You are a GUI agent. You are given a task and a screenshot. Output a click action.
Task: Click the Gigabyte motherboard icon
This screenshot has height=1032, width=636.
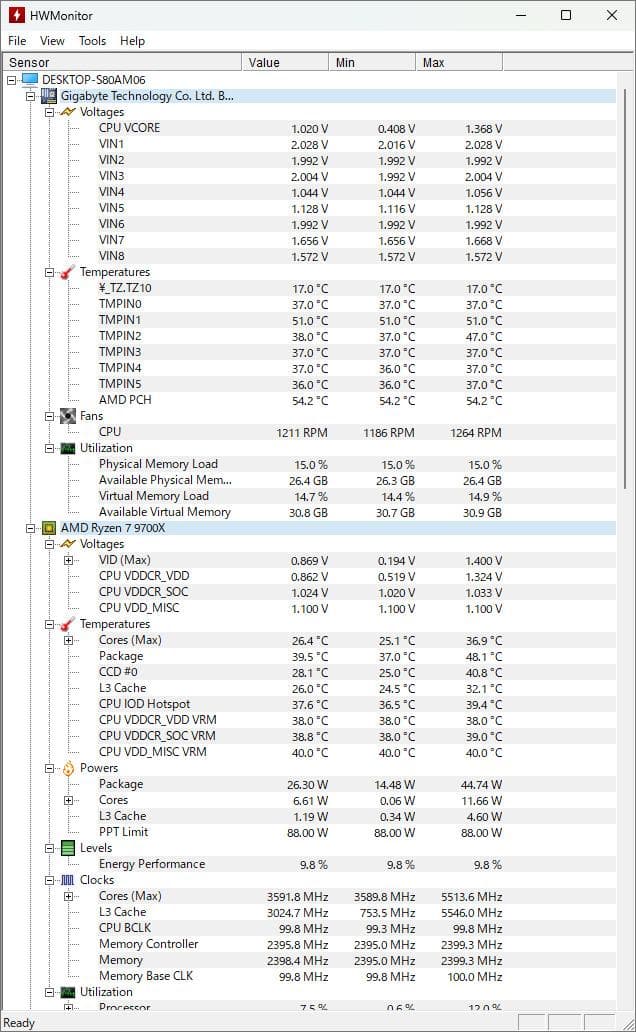pyautogui.click(x=50, y=96)
